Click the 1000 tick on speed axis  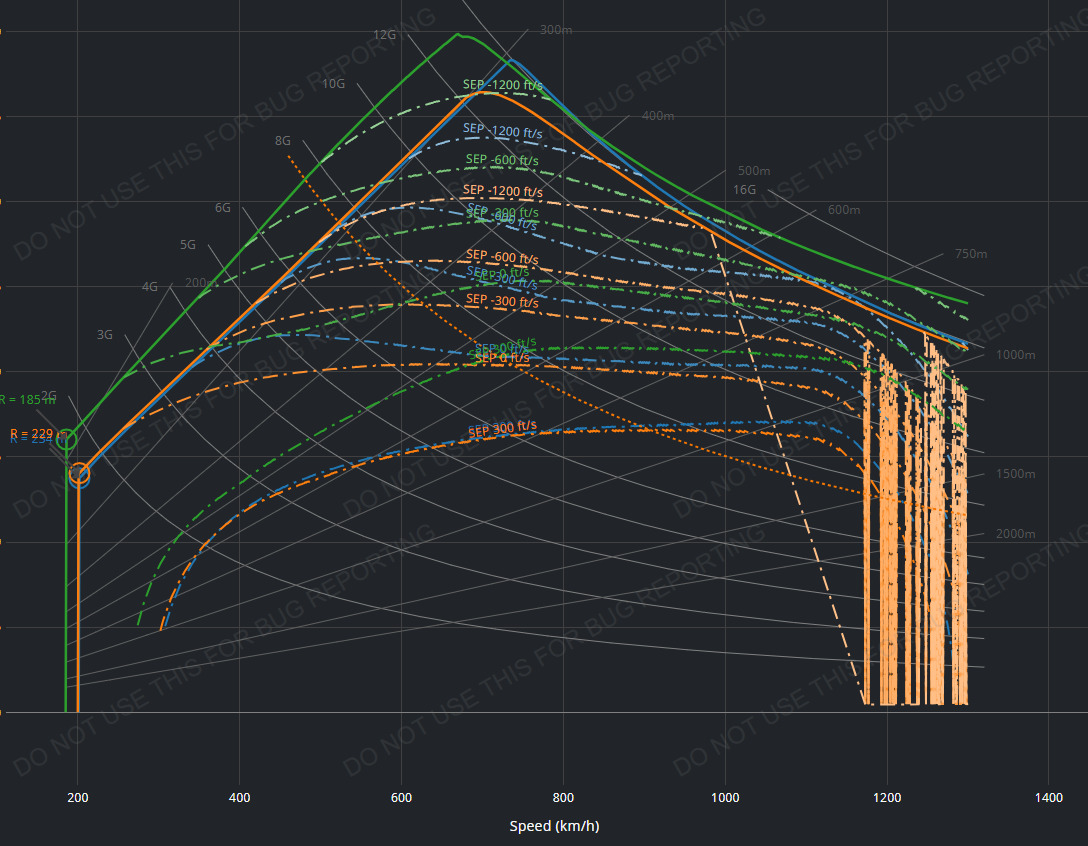point(725,797)
